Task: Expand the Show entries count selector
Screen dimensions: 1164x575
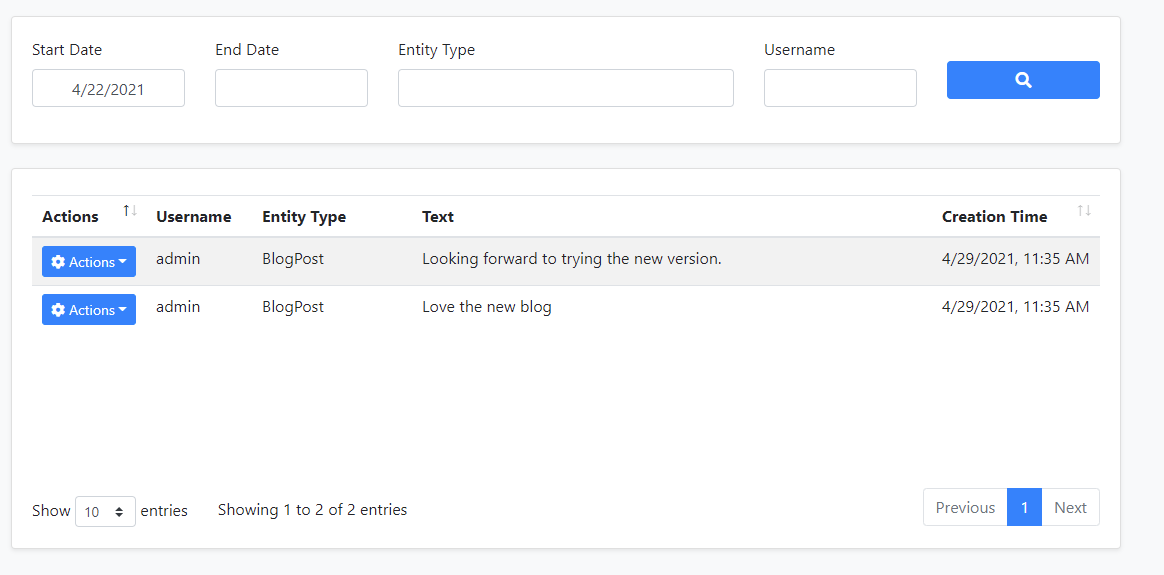Action: click(x=105, y=511)
